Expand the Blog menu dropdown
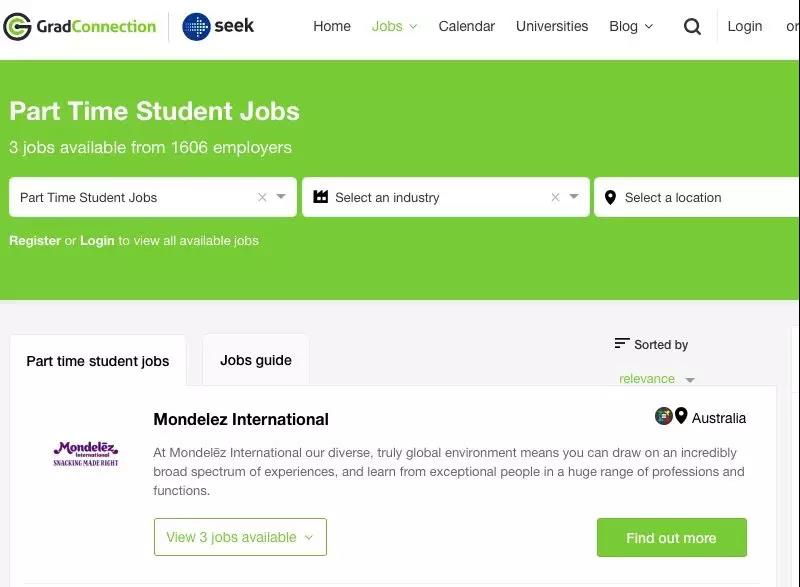 631,27
